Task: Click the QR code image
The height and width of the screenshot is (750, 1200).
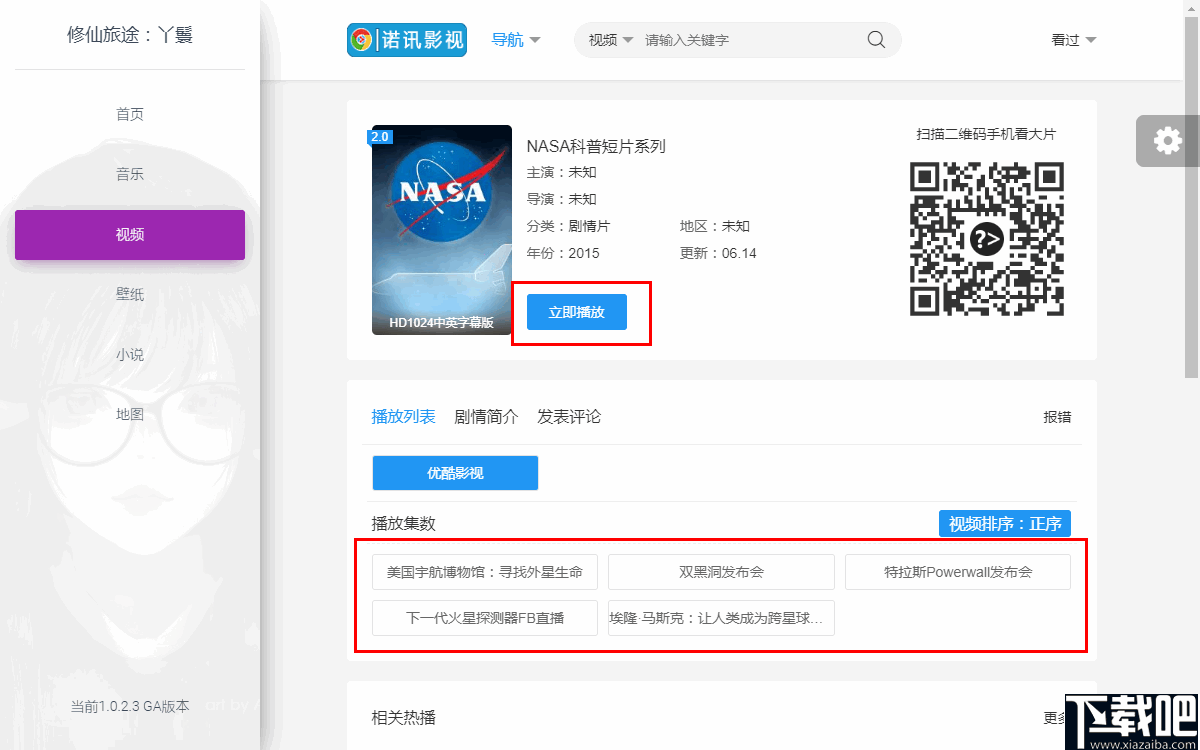Action: pyautogui.click(x=986, y=239)
